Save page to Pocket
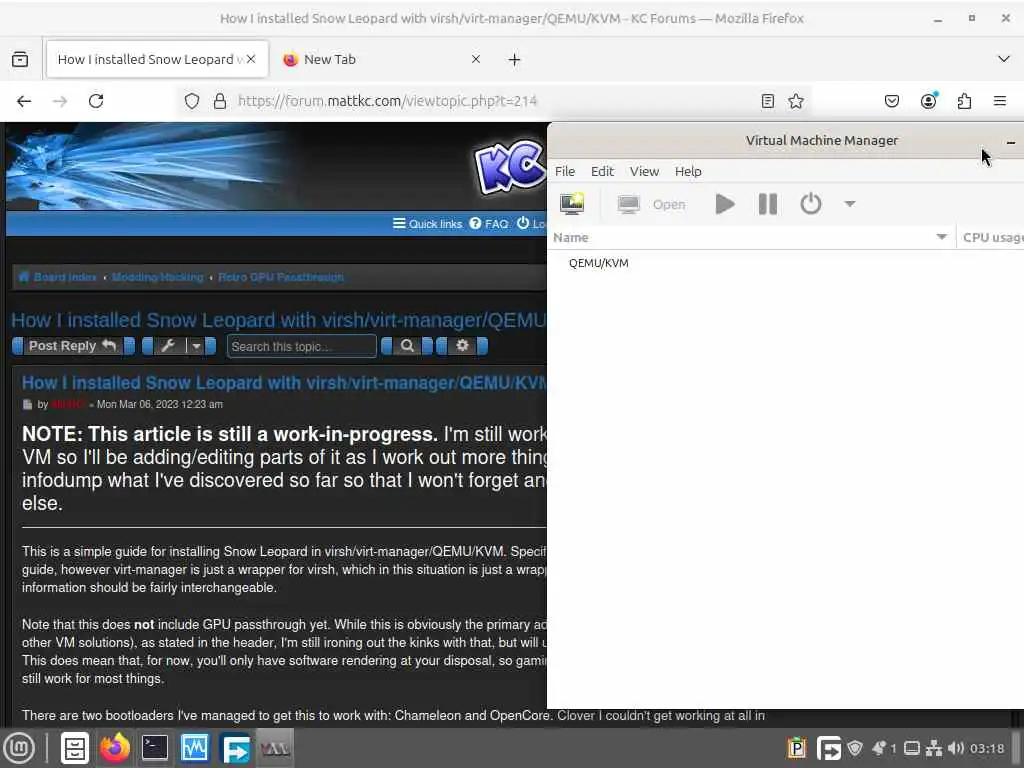1024x768 pixels. click(891, 101)
